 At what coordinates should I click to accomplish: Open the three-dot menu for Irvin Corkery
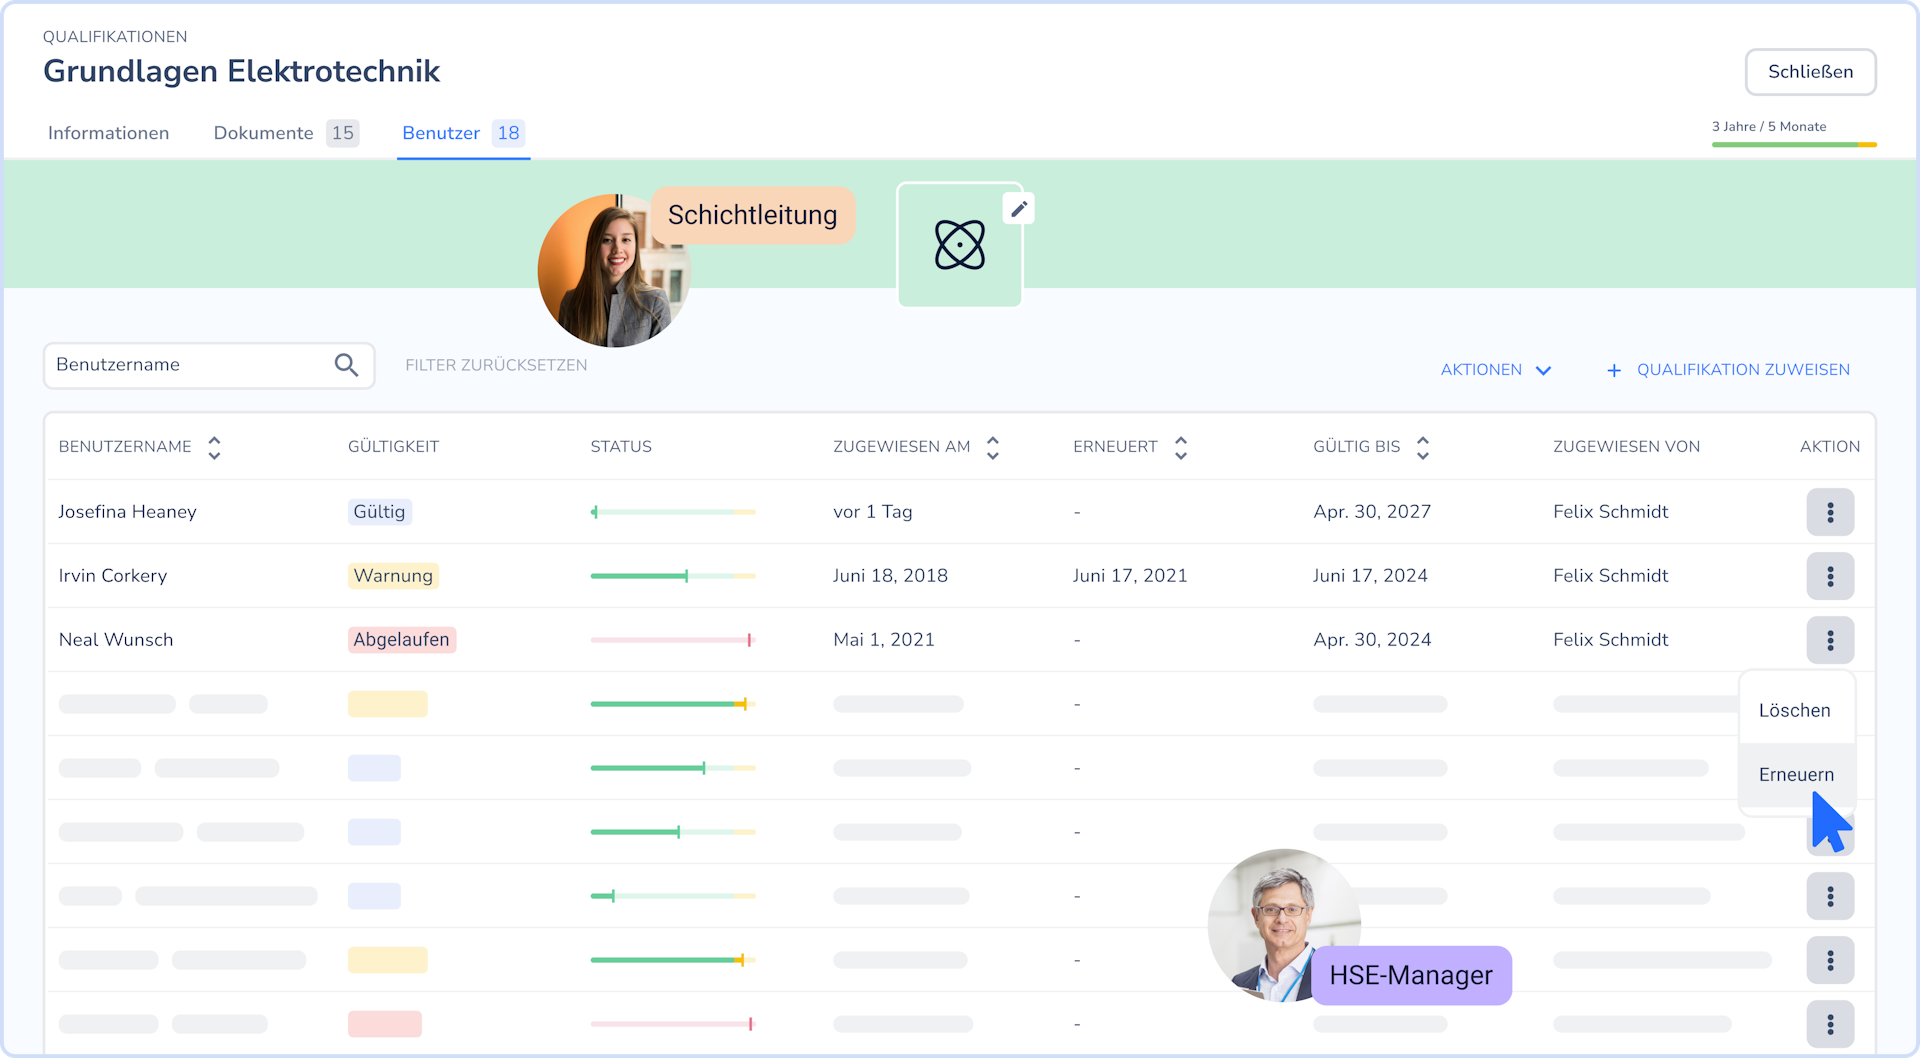click(1830, 576)
